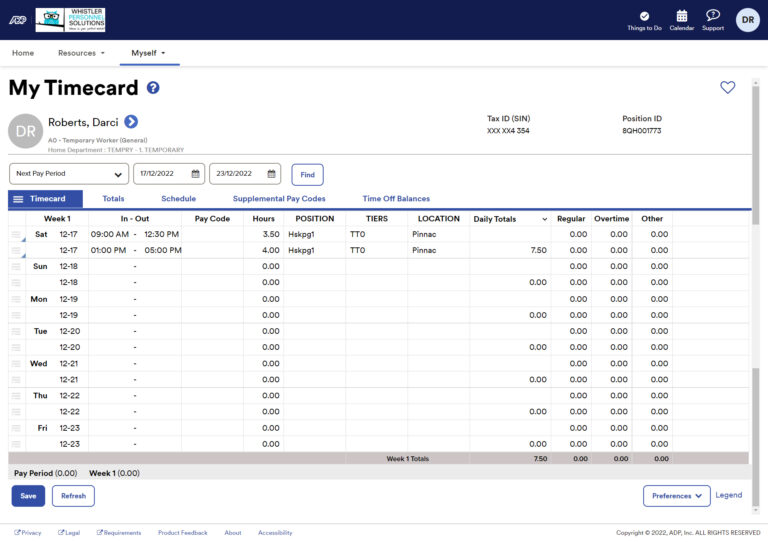Click the Support chat icon

point(712,16)
